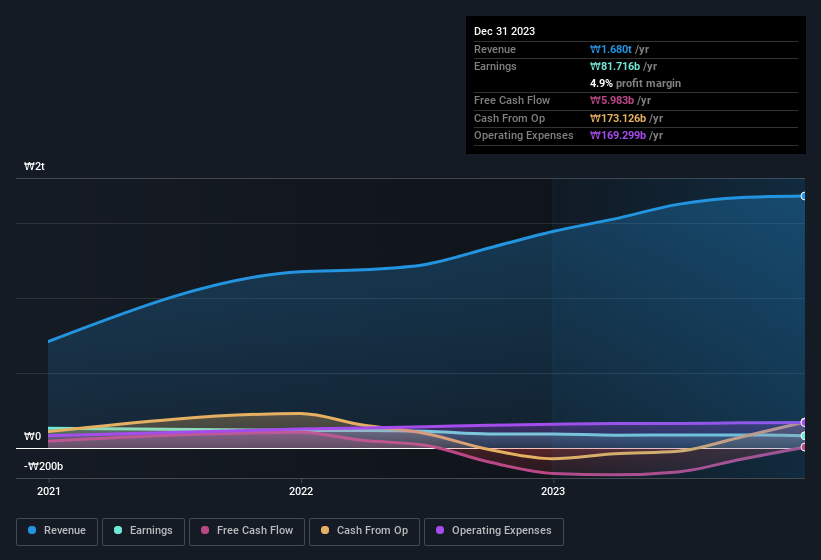821x560 pixels.
Task: Click the Operating Expenses purple endpoint marker
Action: click(x=804, y=422)
